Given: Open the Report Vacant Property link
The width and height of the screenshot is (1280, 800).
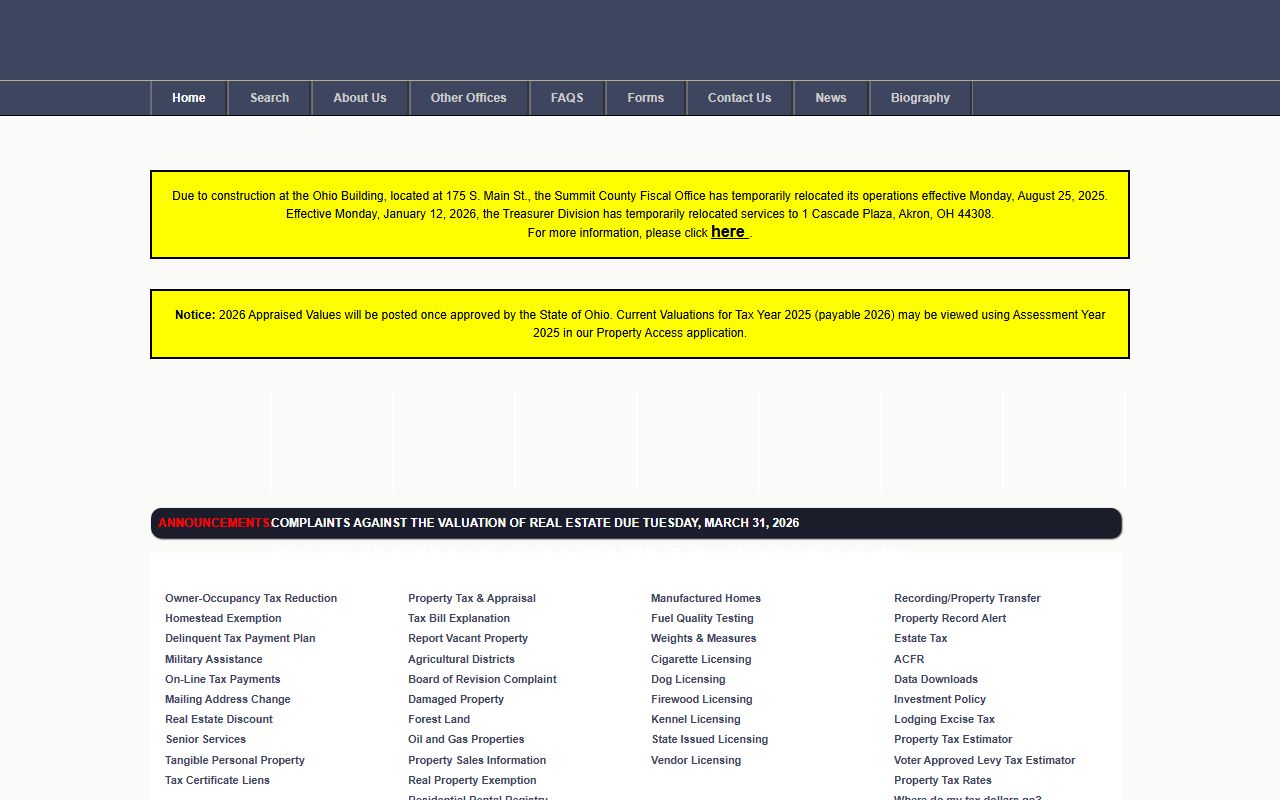Looking at the screenshot, I should (467, 638).
